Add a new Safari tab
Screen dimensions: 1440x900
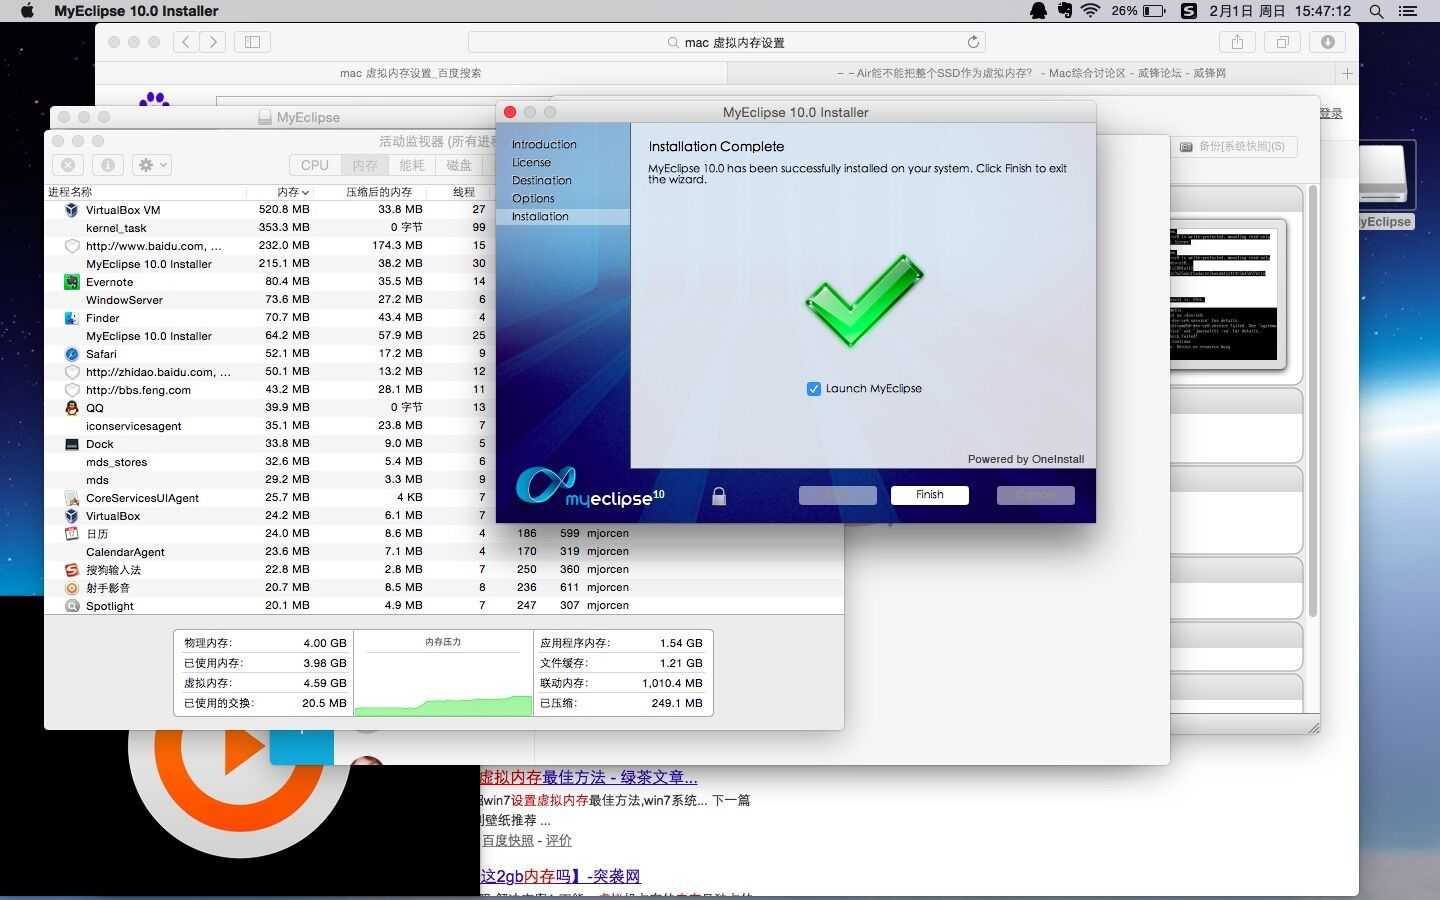(1347, 73)
